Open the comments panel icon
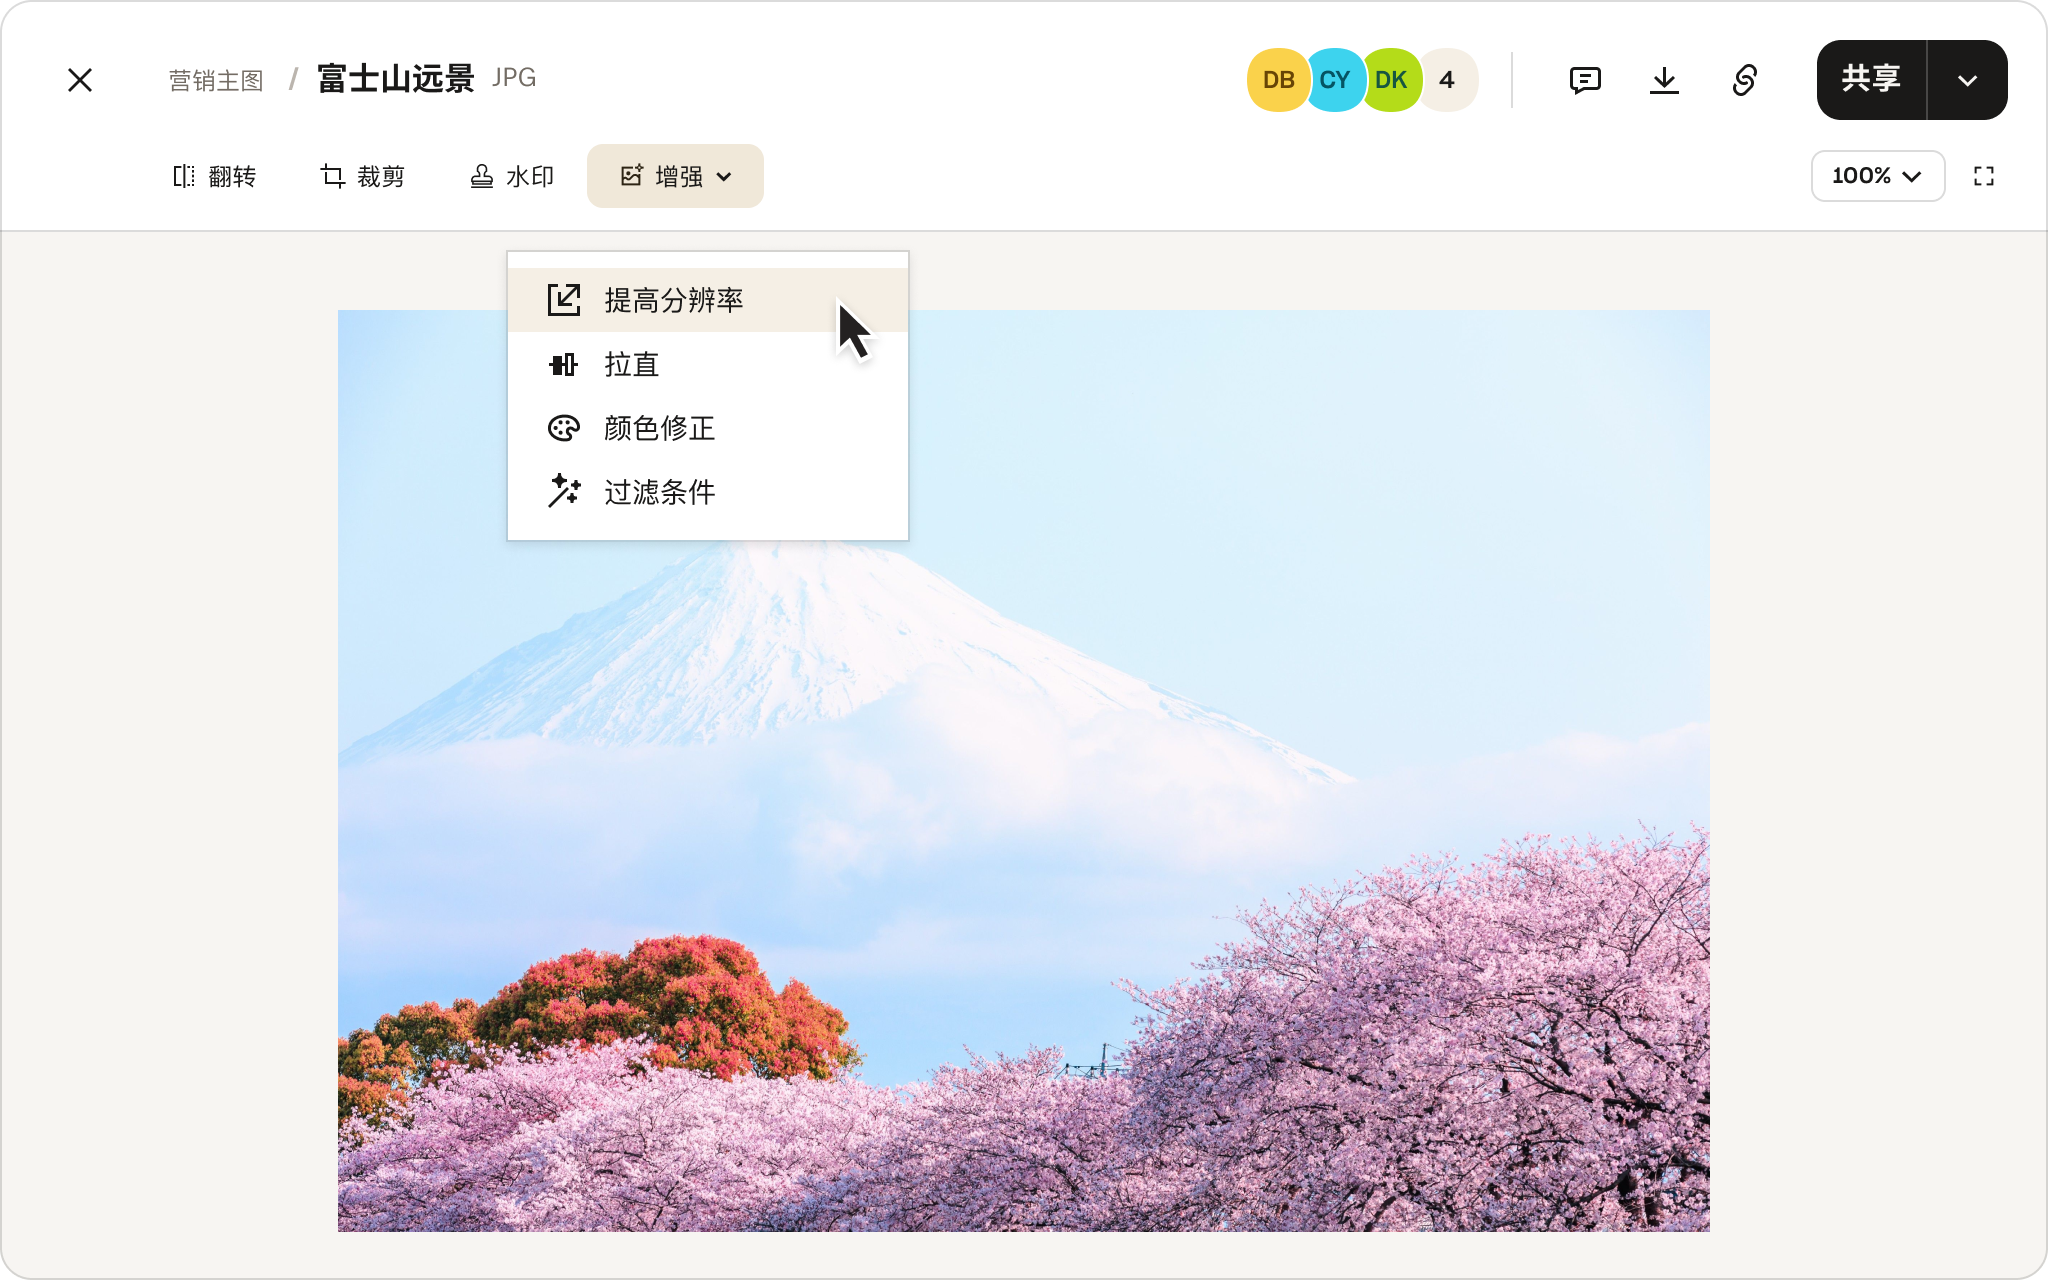 point(1585,80)
